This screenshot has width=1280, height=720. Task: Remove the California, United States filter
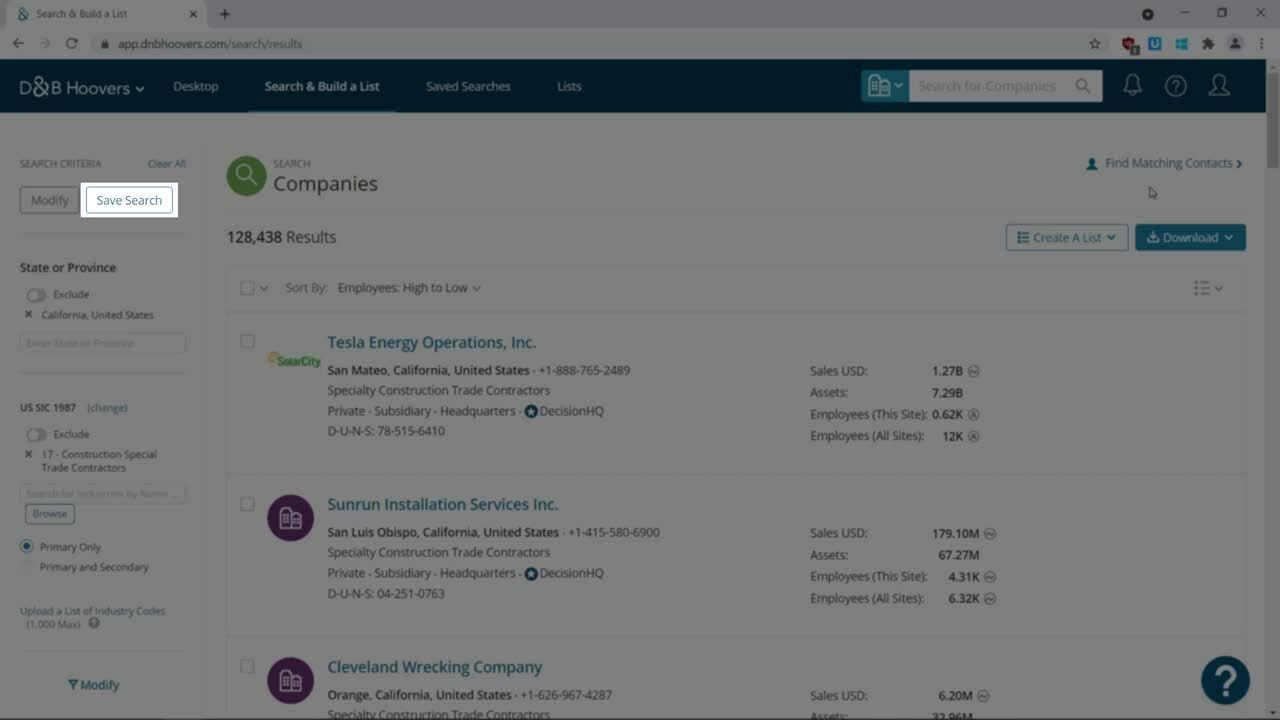28,315
